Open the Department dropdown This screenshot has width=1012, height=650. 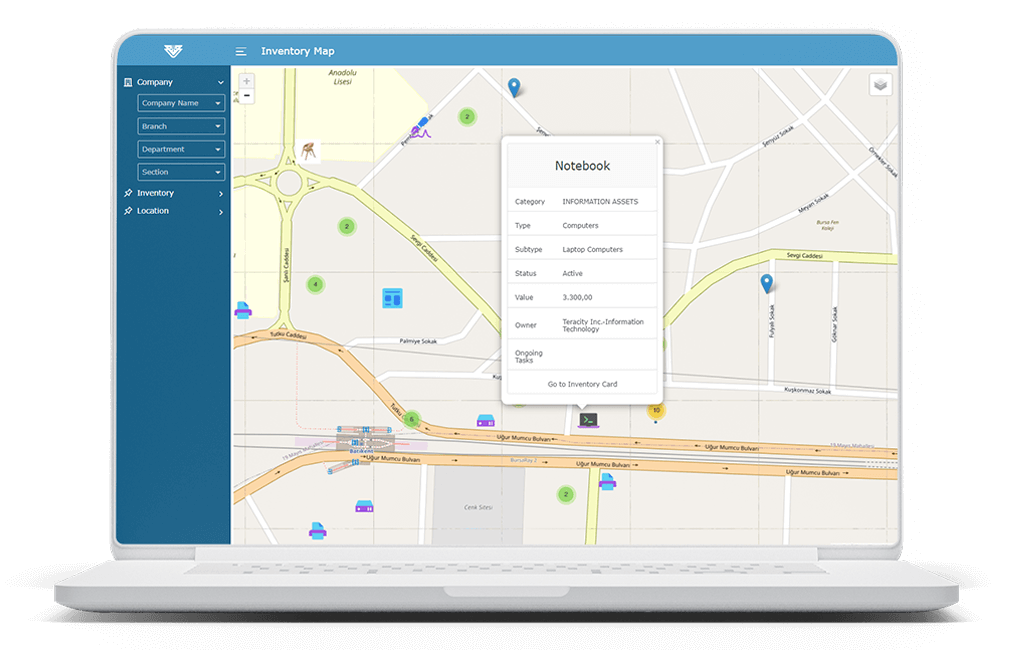tap(181, 149)
